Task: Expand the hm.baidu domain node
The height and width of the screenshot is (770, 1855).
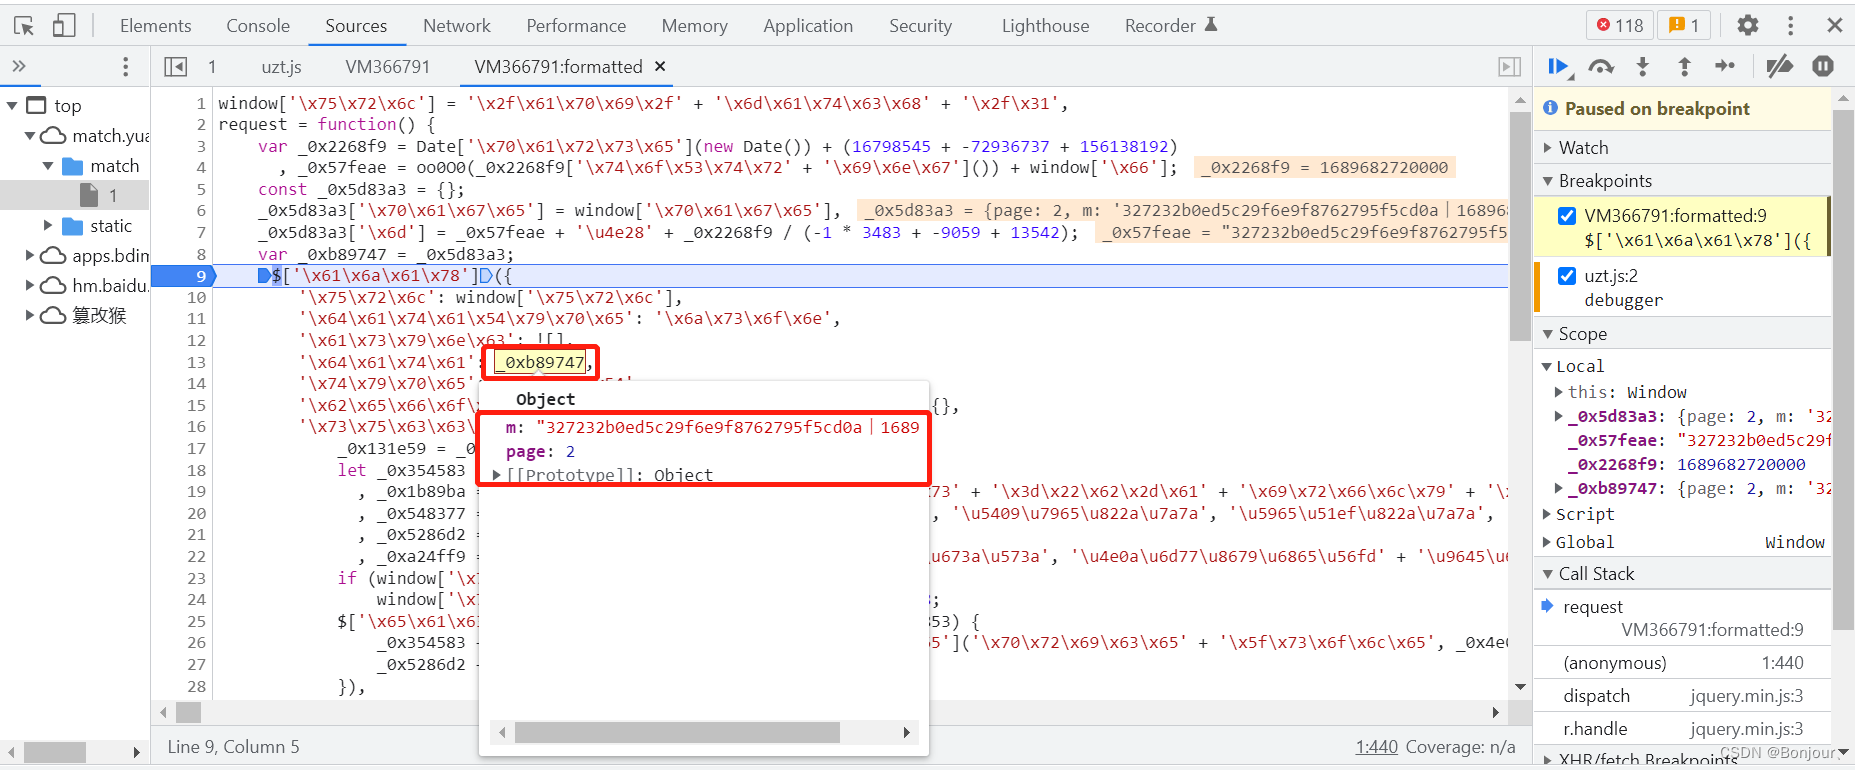Action: (30, 286)
